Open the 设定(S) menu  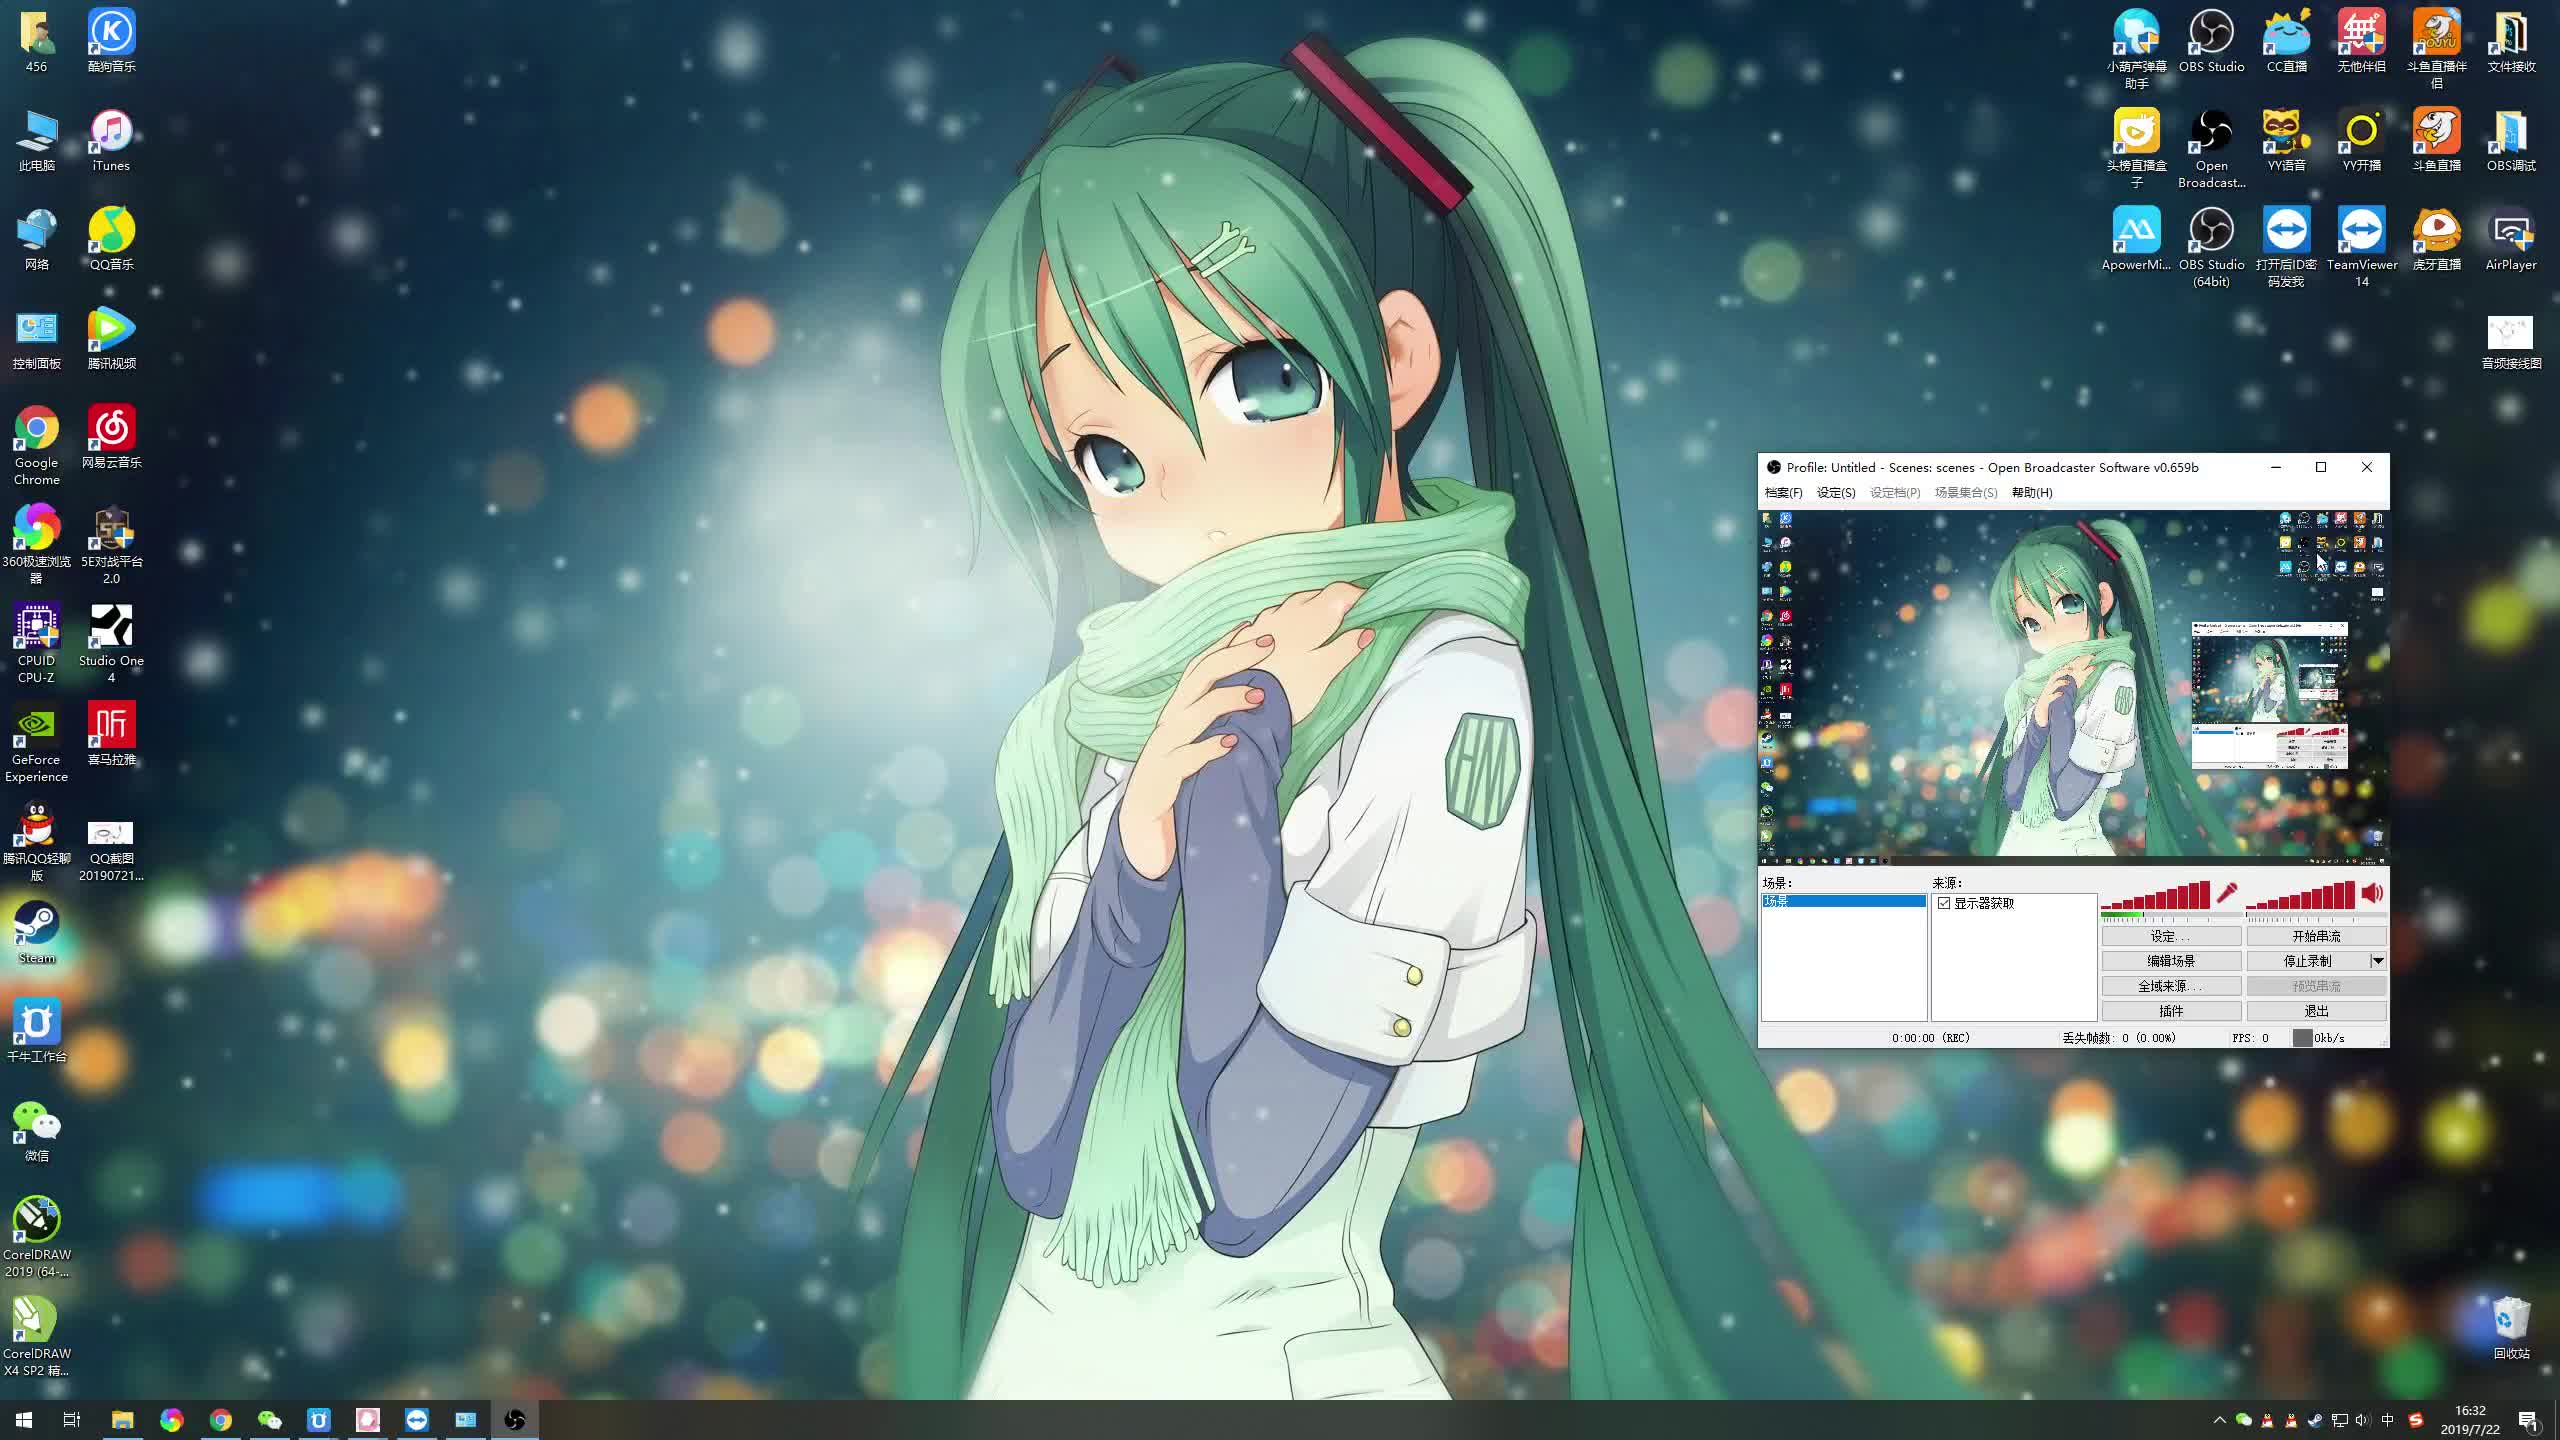pos(1835,493)
